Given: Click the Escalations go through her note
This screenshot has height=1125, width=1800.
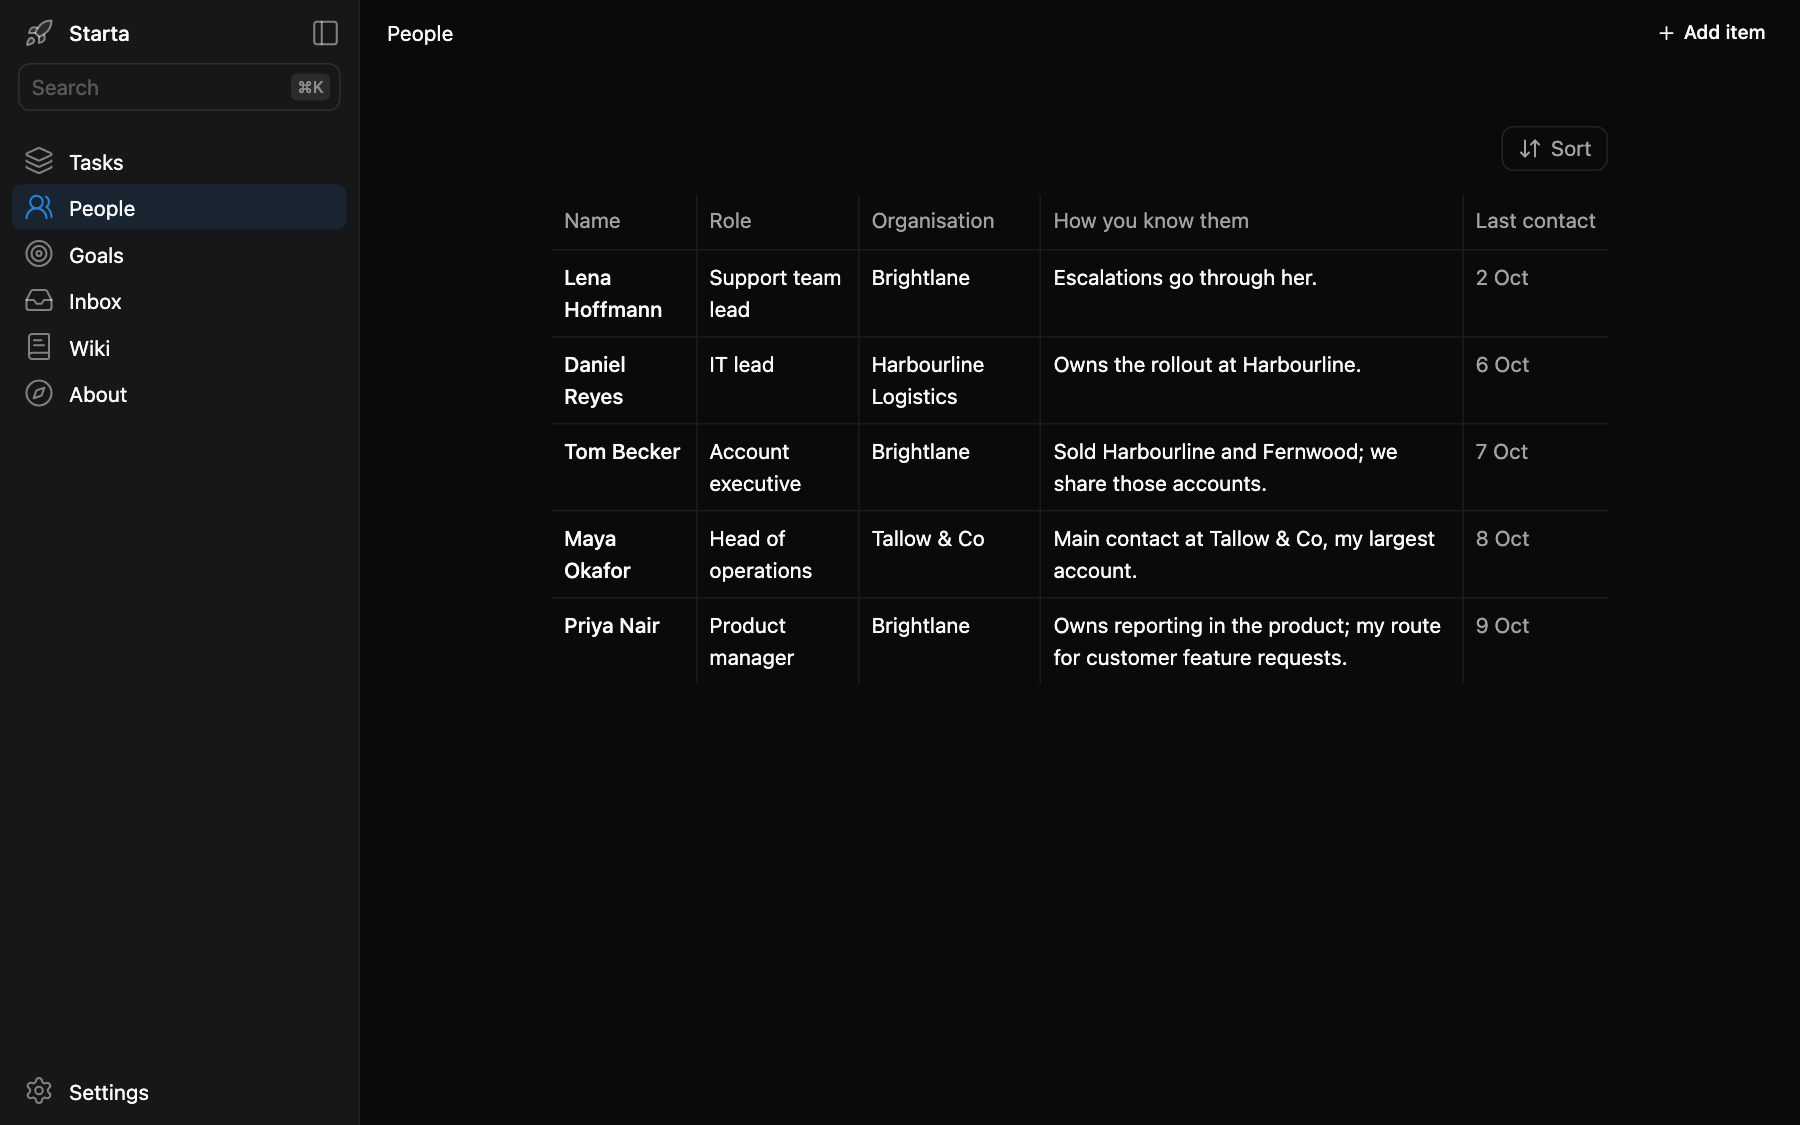Looking at the screenshot, I should [x=1185, y=278].
